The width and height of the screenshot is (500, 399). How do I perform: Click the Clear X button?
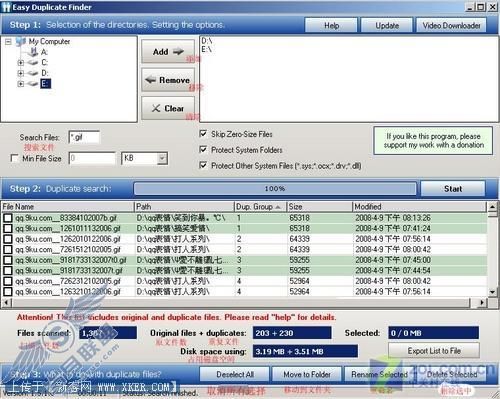click(x=168, y=108)
